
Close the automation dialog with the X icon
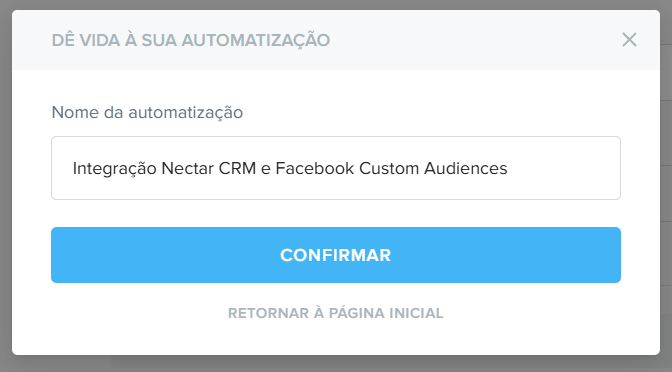tap(629, 40)
